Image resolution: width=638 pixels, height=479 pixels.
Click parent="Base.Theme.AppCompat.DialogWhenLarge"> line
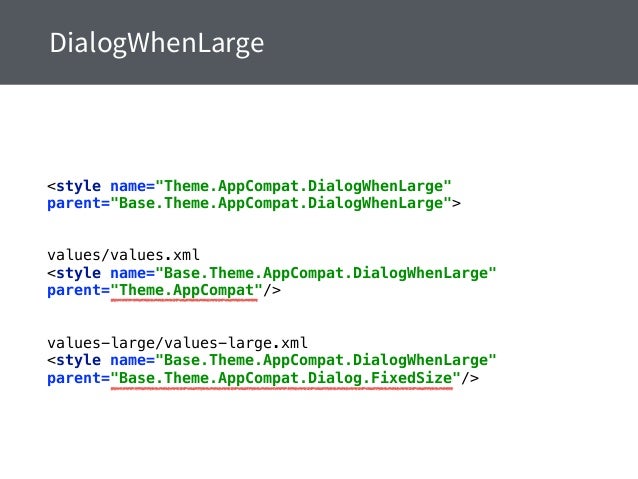click(254, 203)
